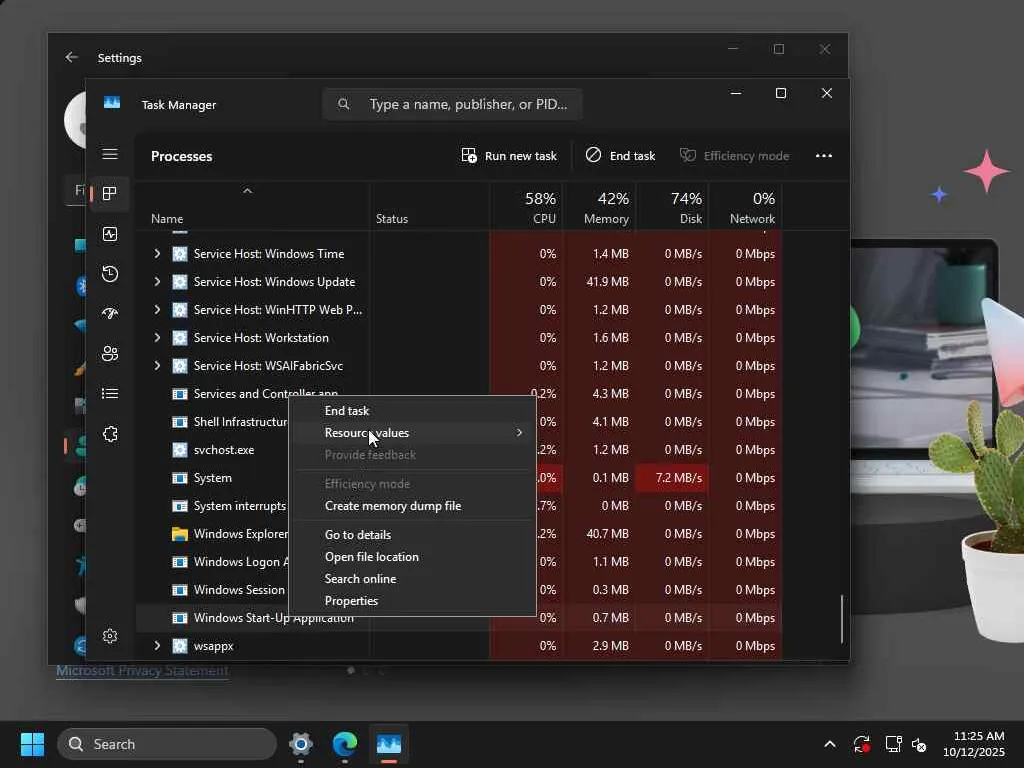The image size is (1024, 768).
Task: Select the Windows Start-Up Application row
Action: [x=458, y=618]
